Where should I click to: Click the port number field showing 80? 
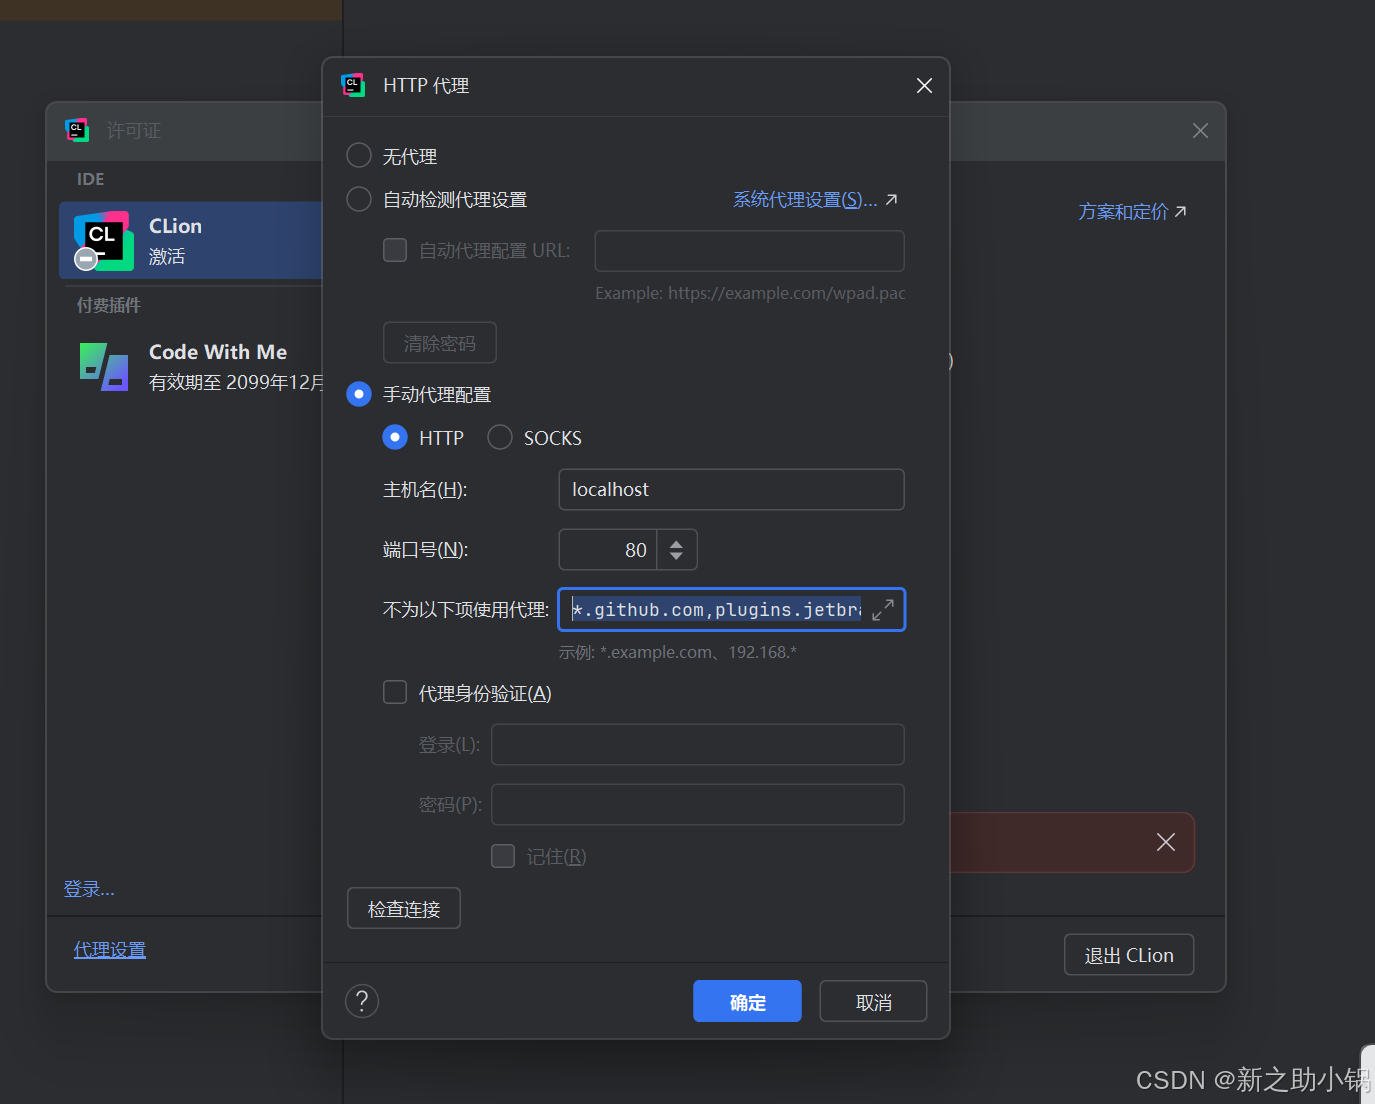tap(608, 550)
